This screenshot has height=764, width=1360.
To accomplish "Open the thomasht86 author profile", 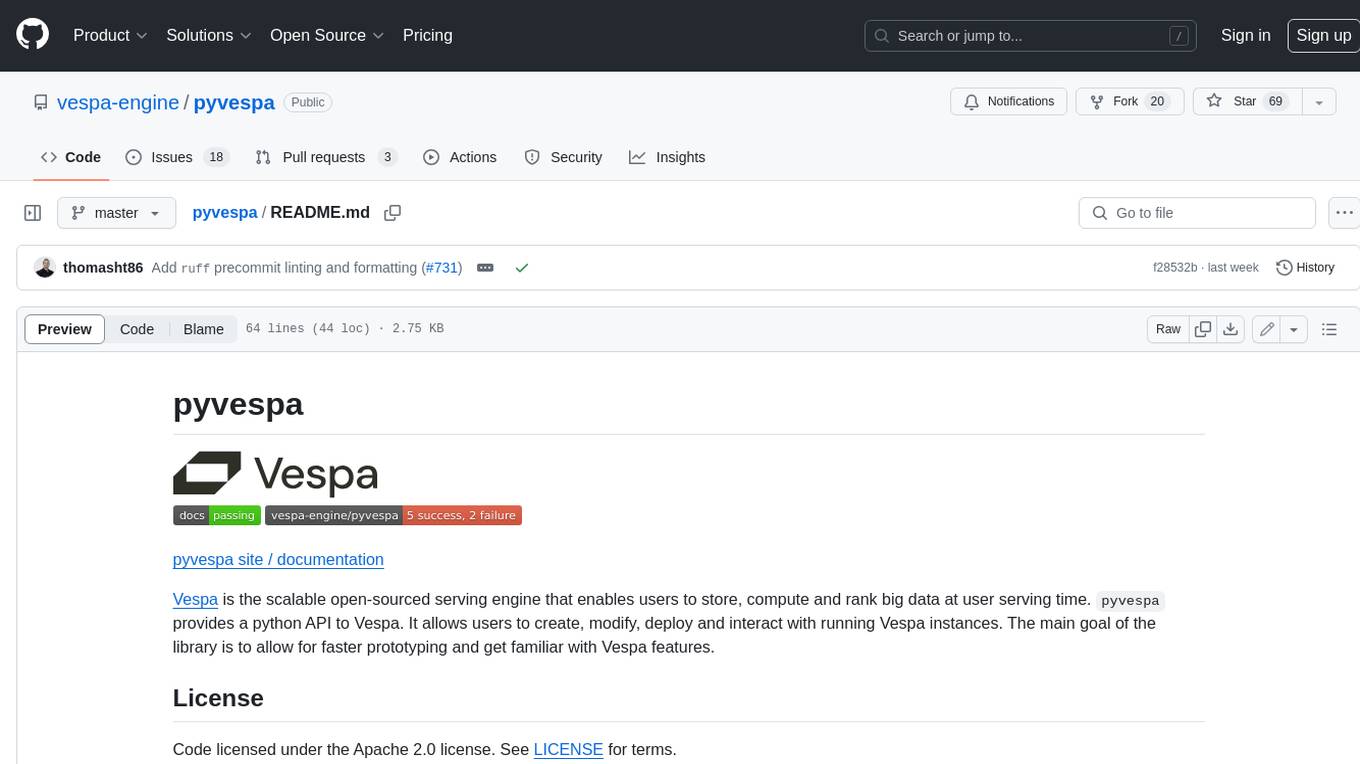I will pyautogui.click(x=103, y=267).
